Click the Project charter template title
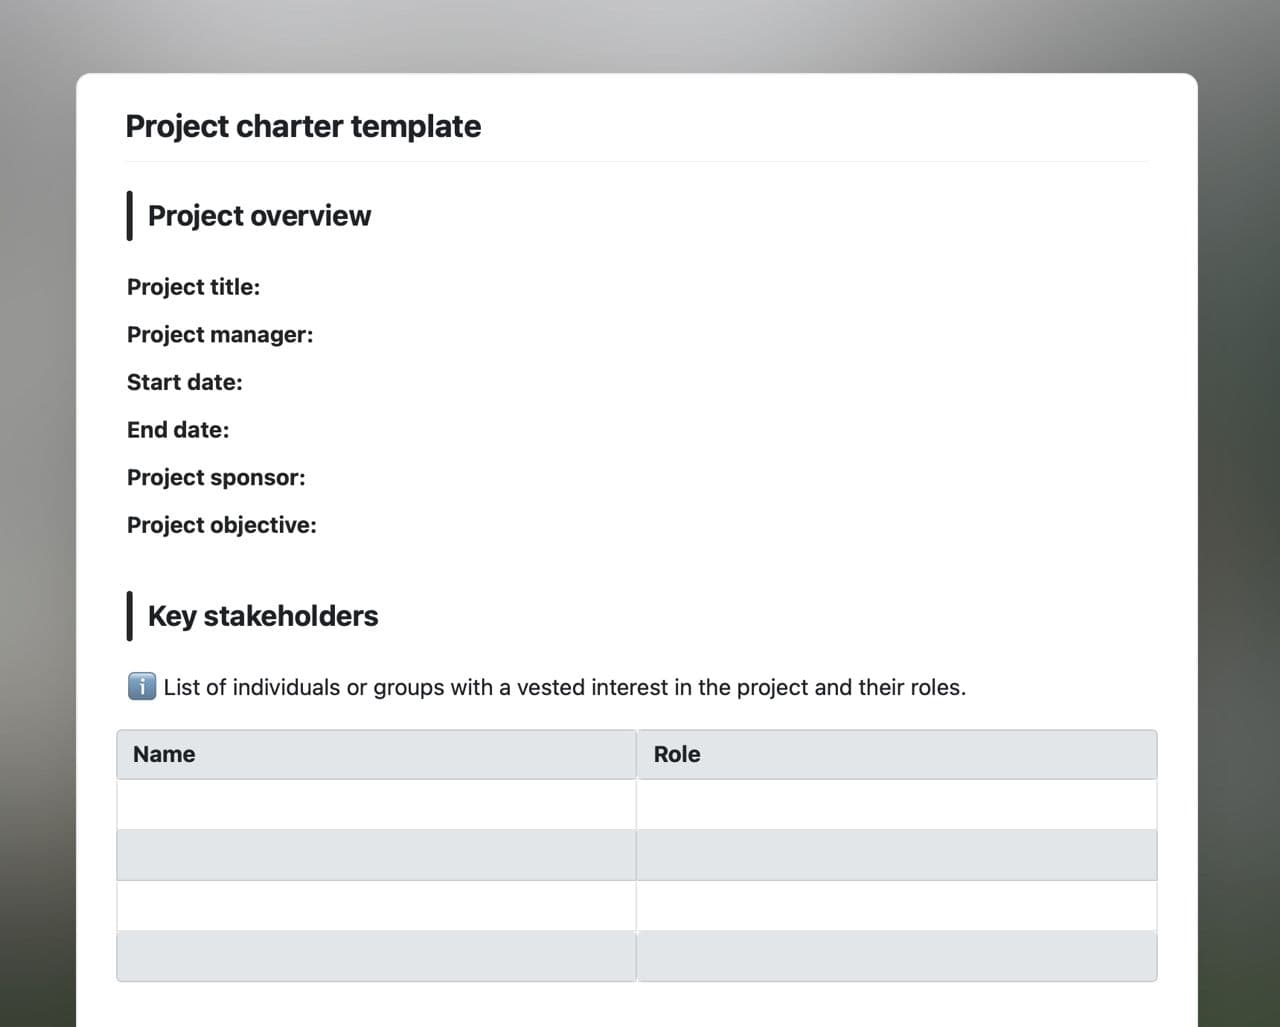This screenshot has height=1027, width=1280. (303, 126)
